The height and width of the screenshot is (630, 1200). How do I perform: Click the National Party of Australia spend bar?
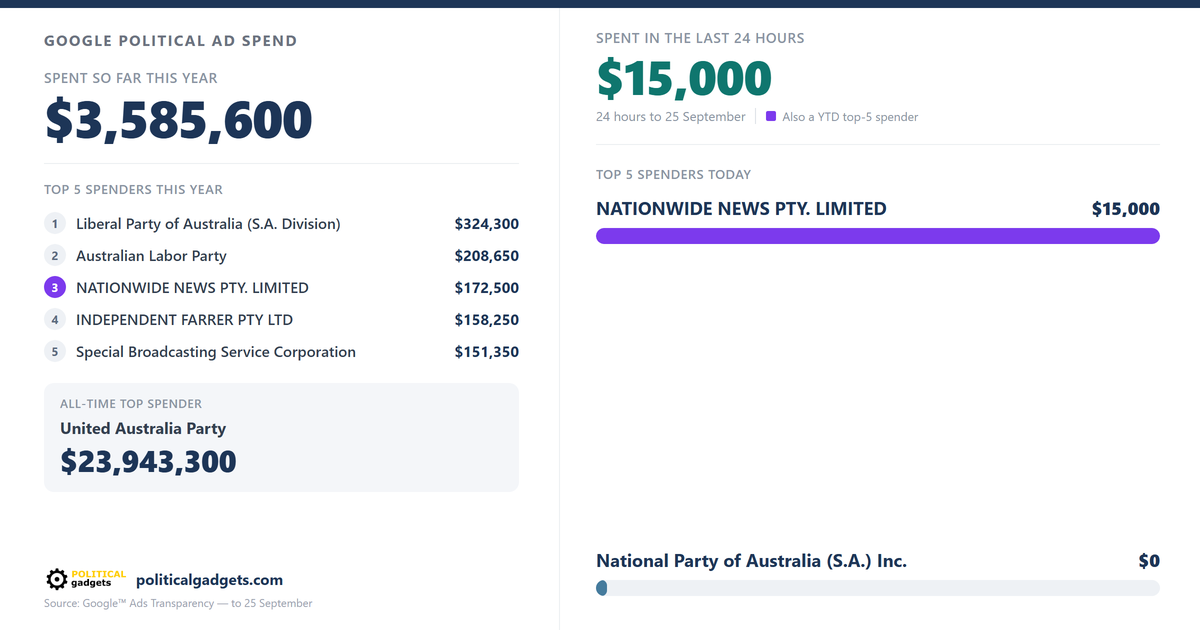(878, 588)
